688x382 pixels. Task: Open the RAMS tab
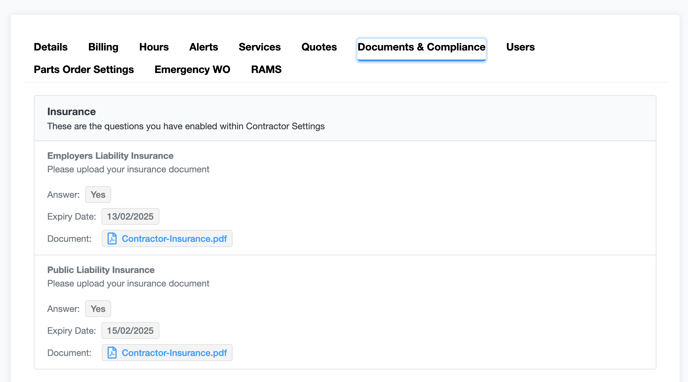click(266, 69)
